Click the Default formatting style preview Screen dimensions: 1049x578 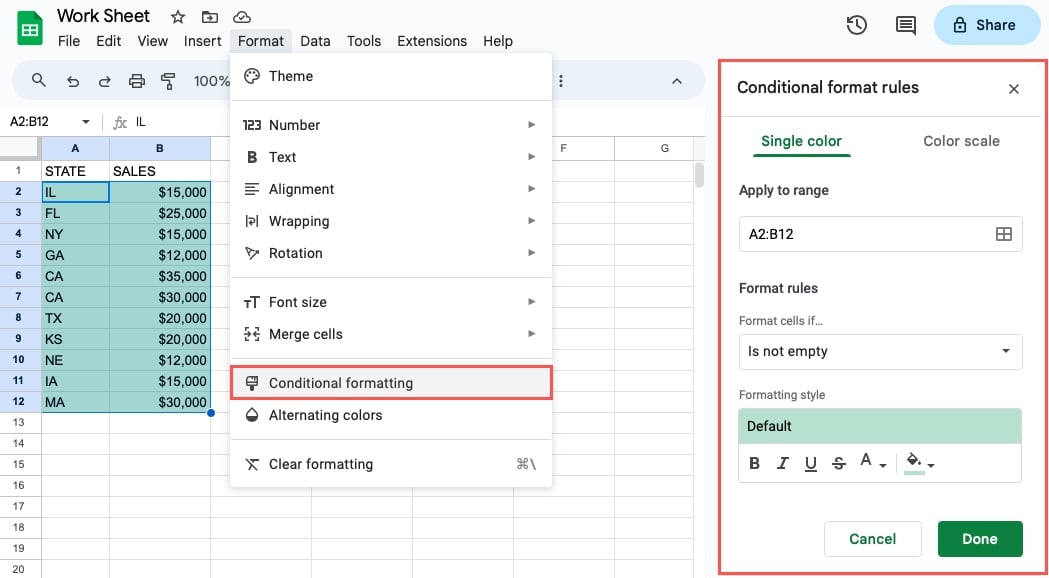[880, 426]
